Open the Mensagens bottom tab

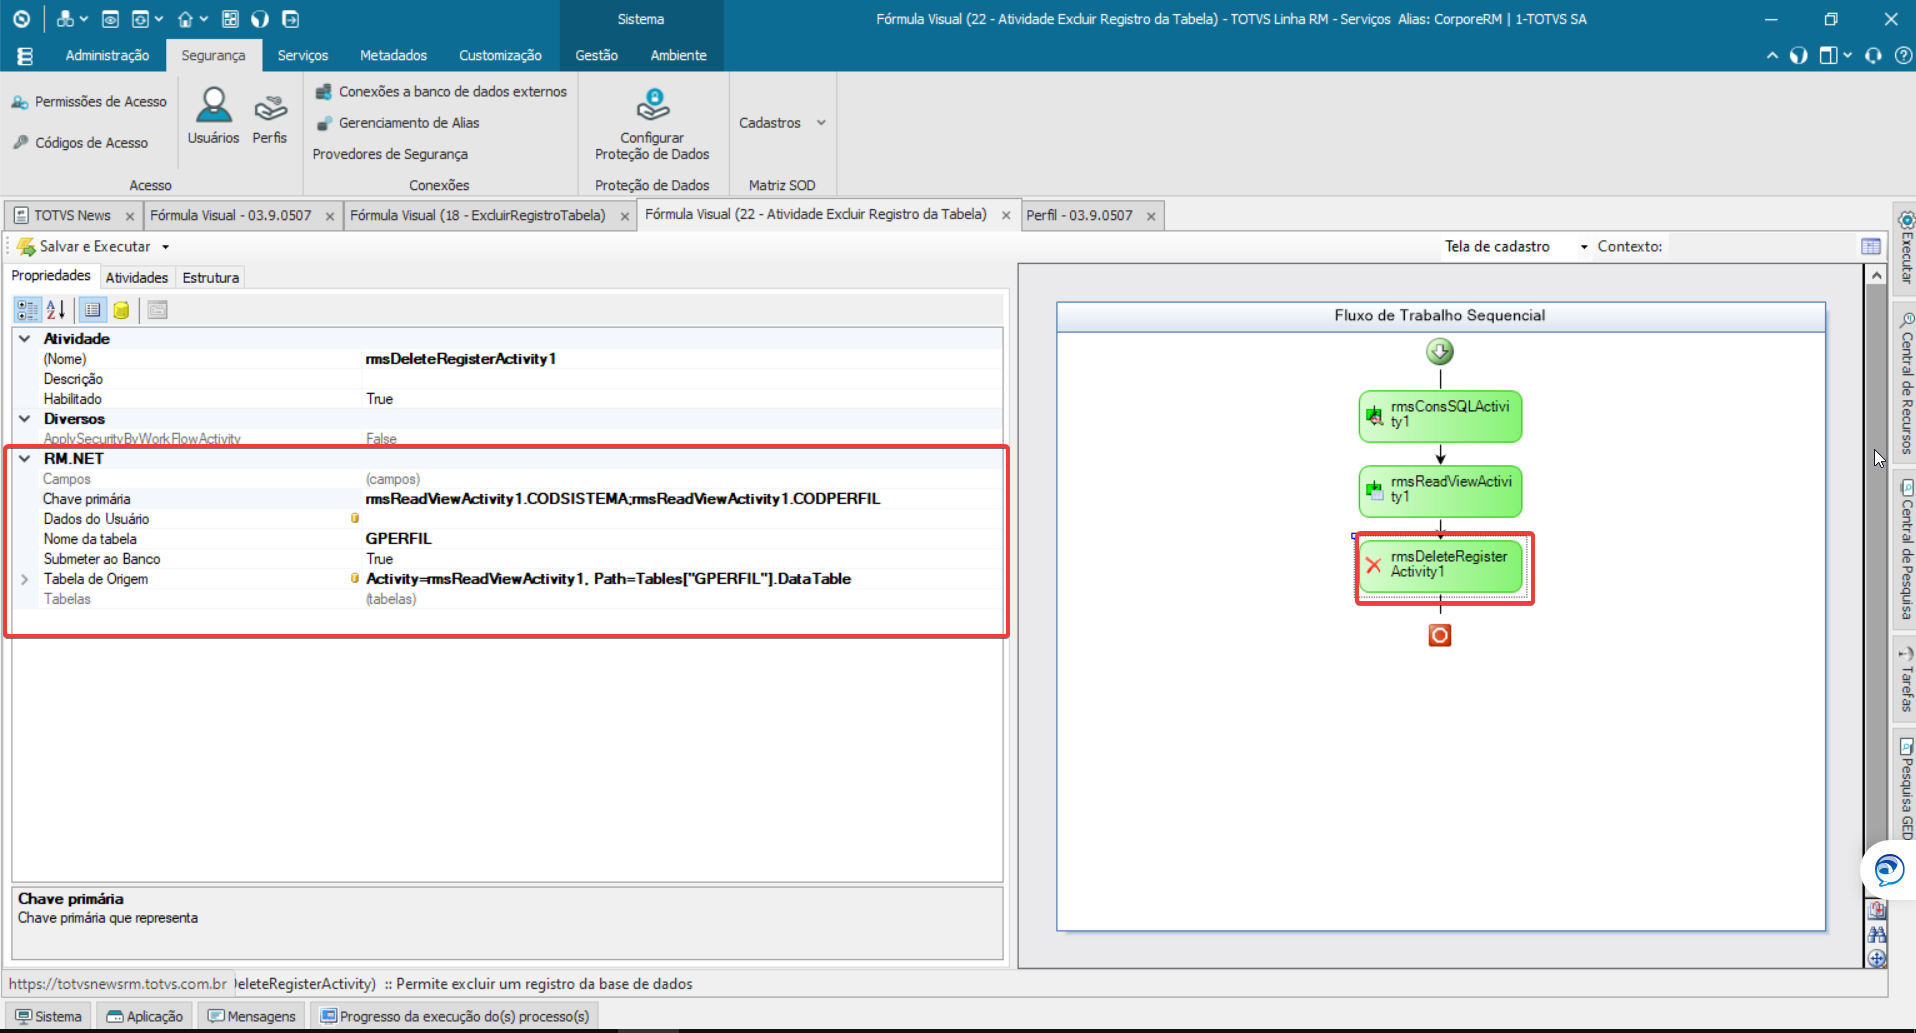(252, 1016)
